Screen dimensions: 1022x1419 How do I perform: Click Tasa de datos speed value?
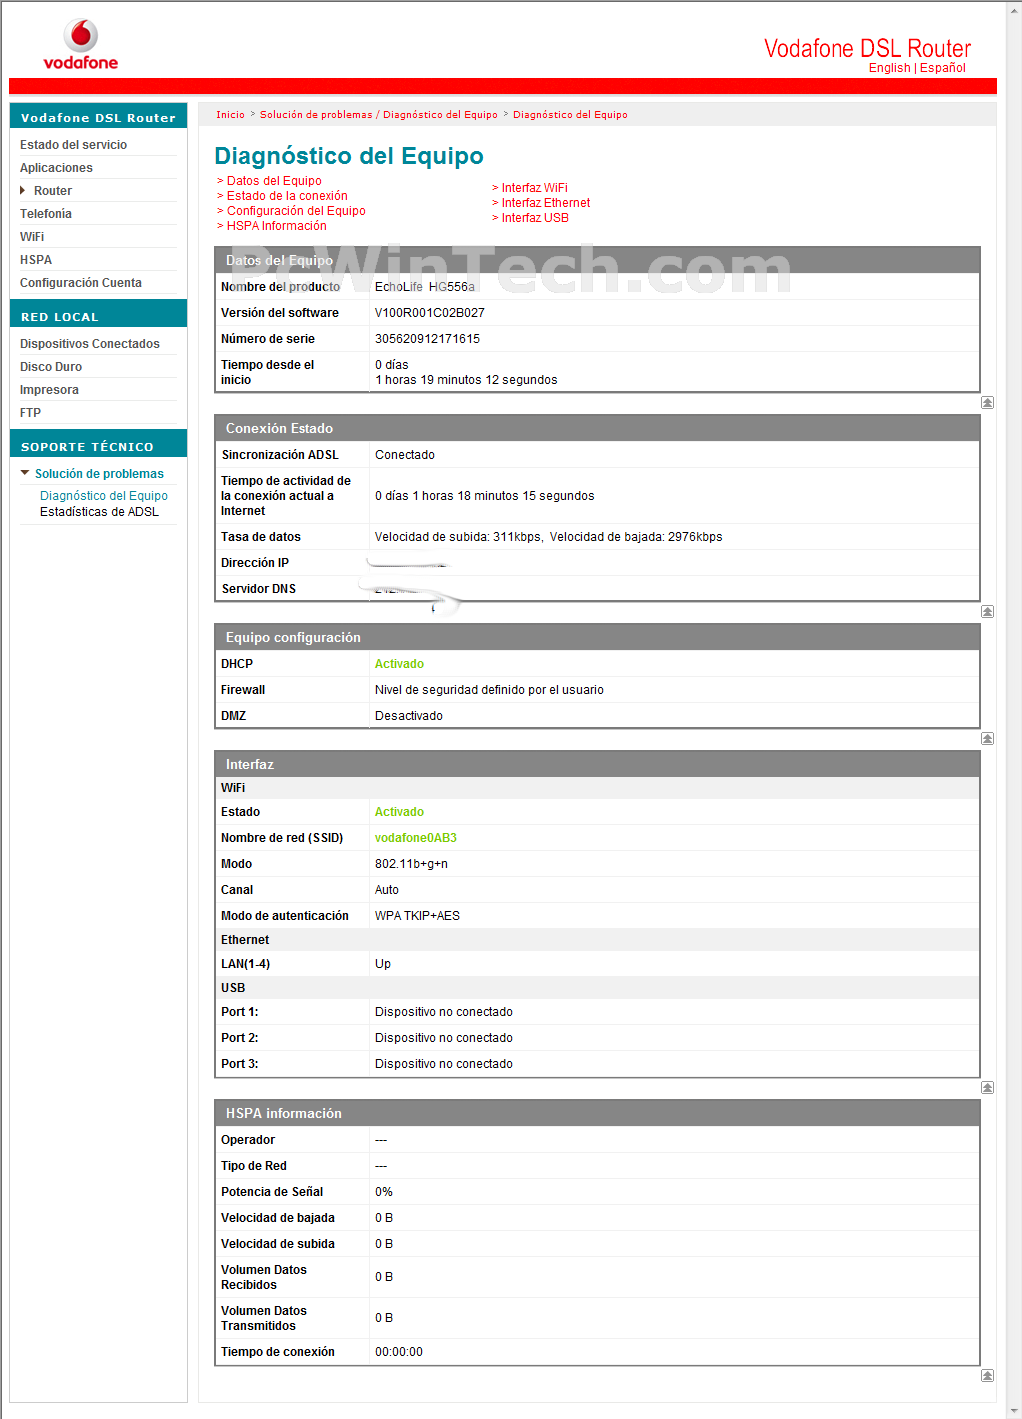[x=548, y=537]
